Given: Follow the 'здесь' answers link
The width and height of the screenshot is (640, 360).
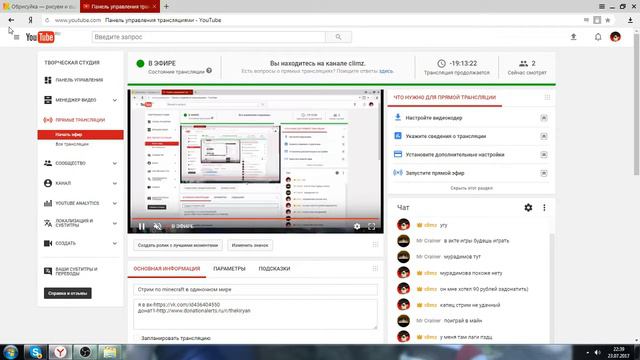Looking at the screenshot, I should point(386,71).
